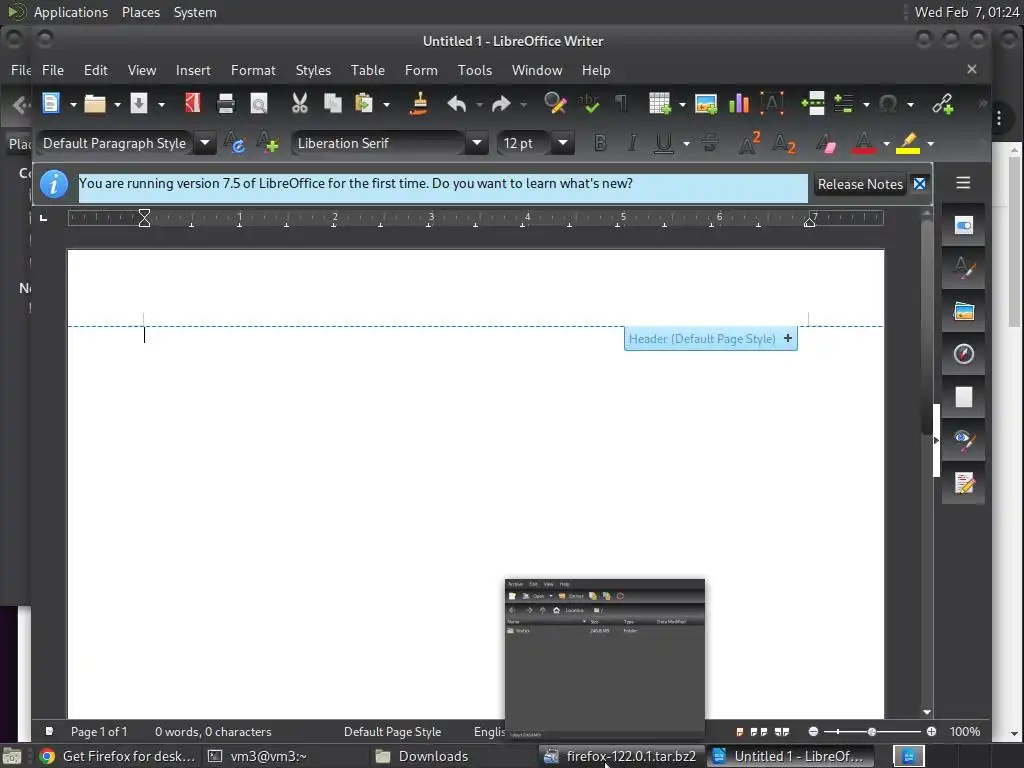Expand the Save options arrow
The width and height of the screenshot is (1024, 768).
point(161,104)
